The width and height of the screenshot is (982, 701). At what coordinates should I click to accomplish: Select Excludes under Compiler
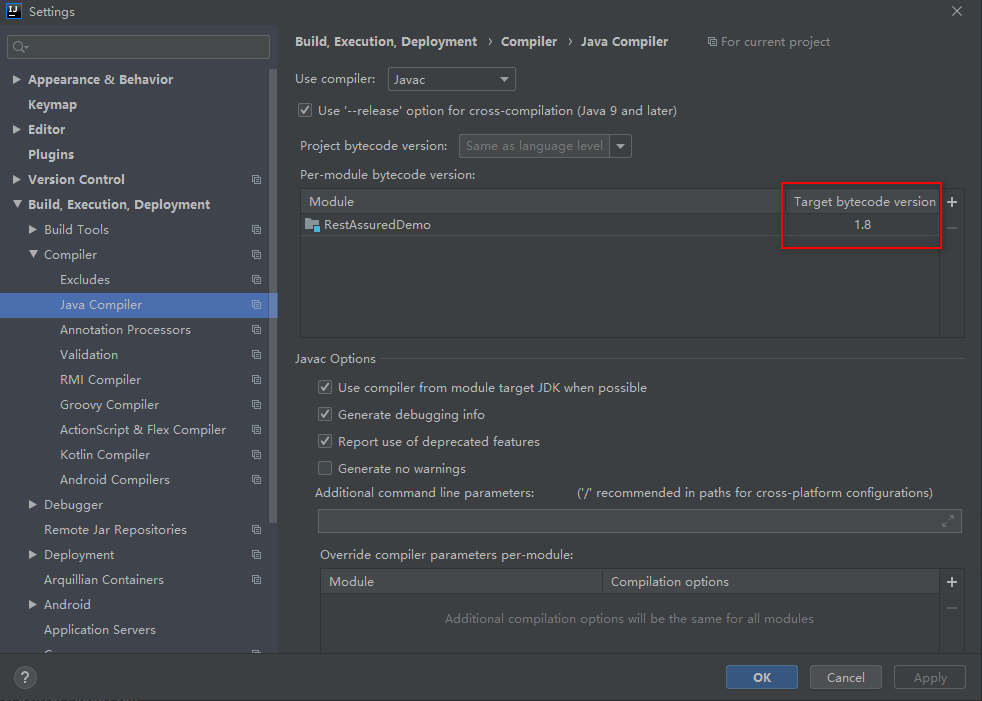(x=85, y=280)
